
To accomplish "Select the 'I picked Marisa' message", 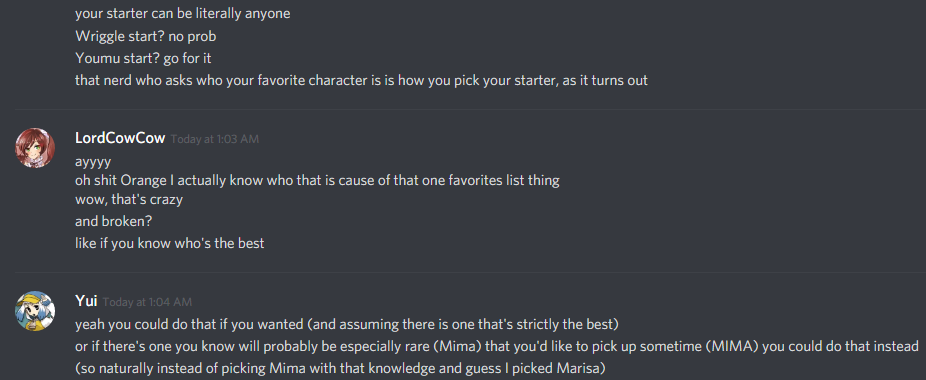I will coord(340,369).
